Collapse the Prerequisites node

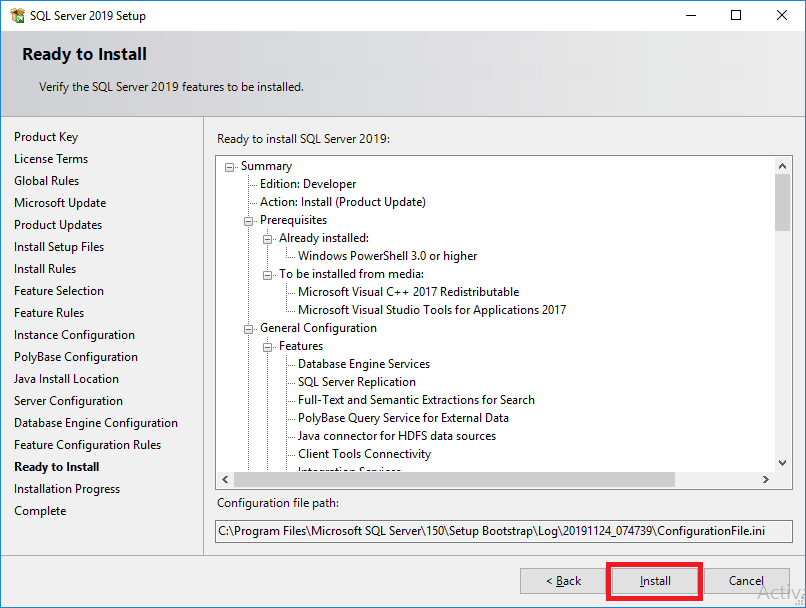248,221
